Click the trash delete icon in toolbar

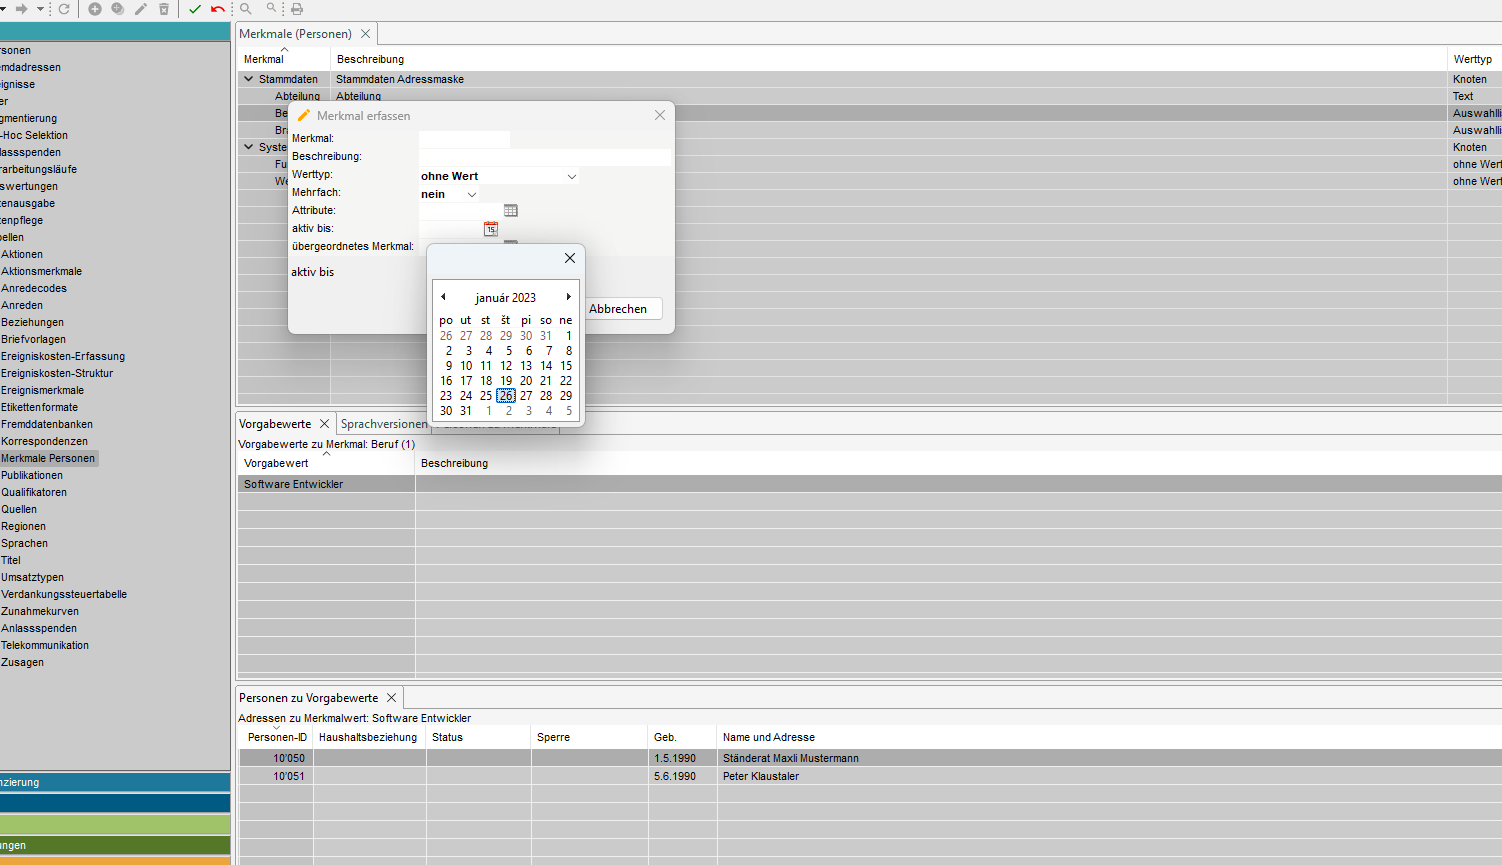click(x=164, y=9)
